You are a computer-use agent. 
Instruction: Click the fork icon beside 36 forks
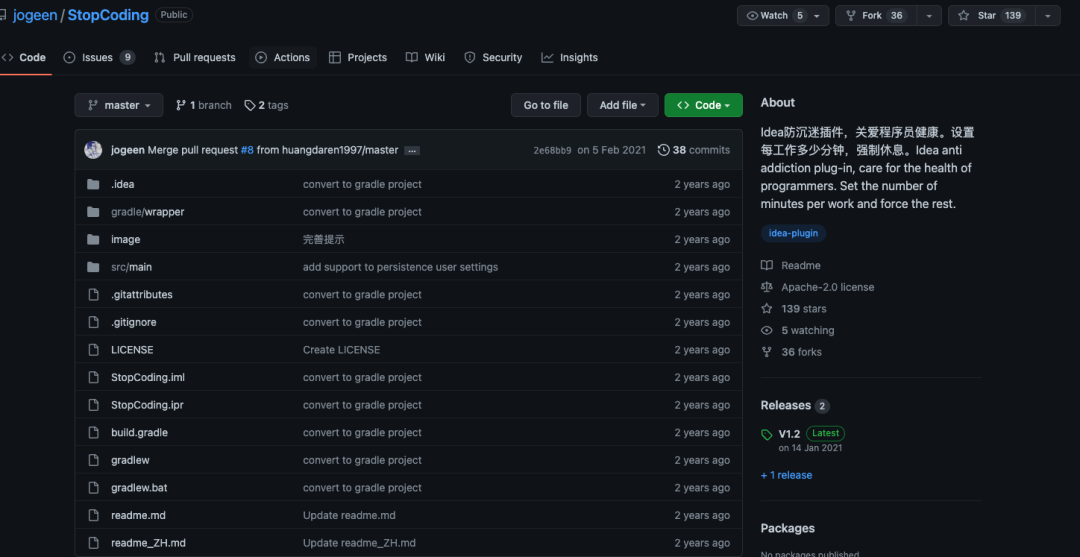(767, 353)
